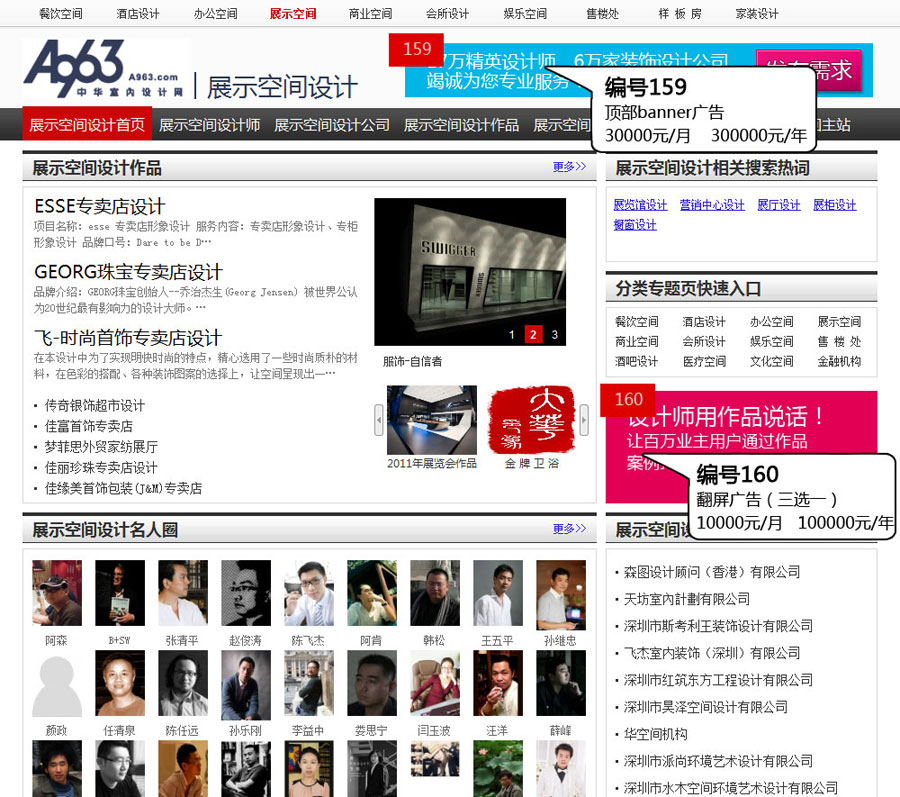Open 飞杰室内装饰（深圳）有限公司 company link
900x797 pixels.
(x=712, y=652)
